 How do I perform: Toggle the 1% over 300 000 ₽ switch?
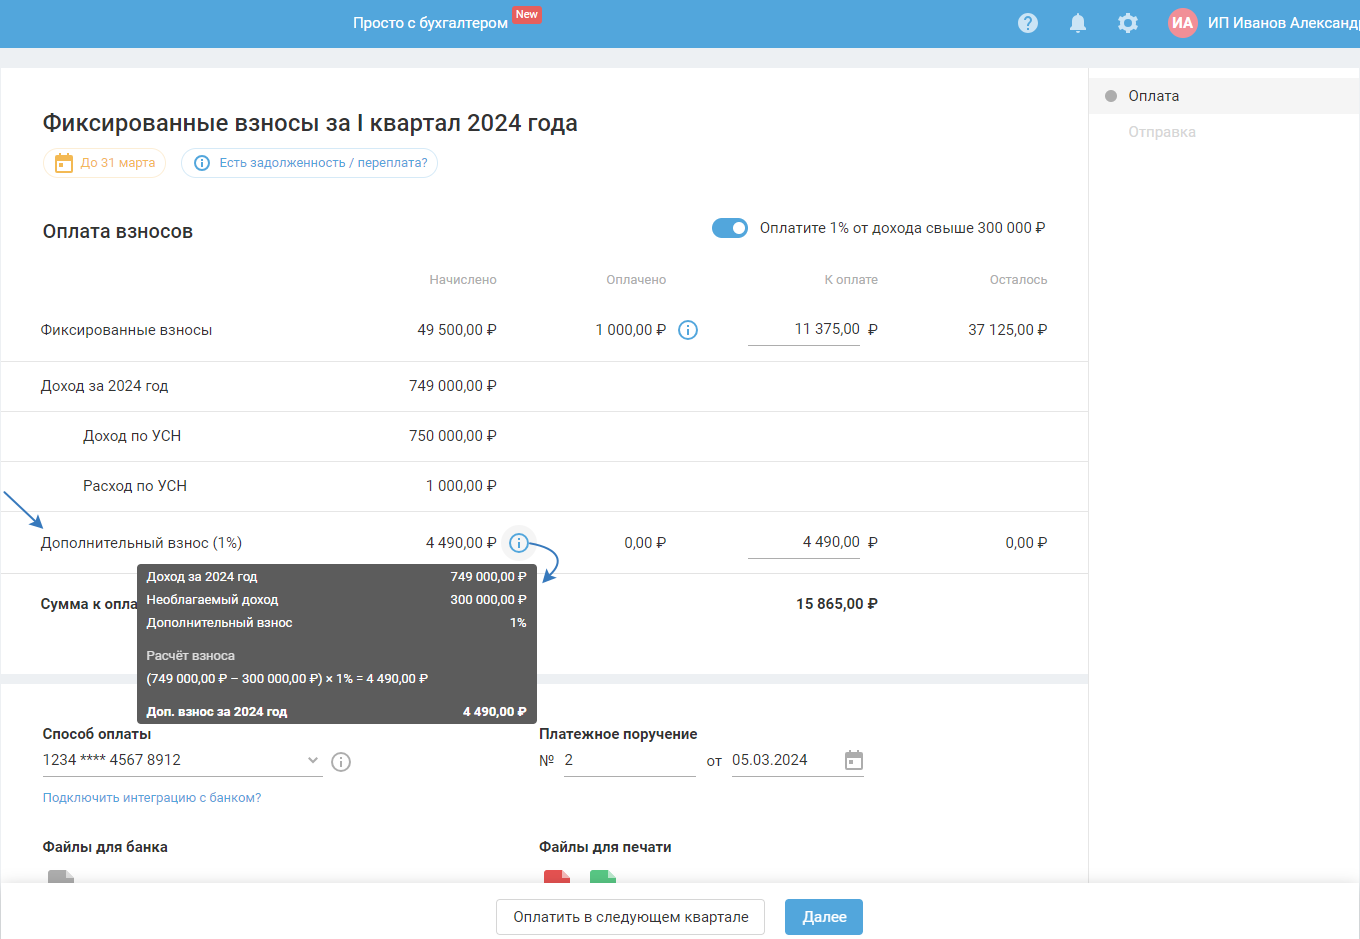pyautogui.click(x=730, y=228)
